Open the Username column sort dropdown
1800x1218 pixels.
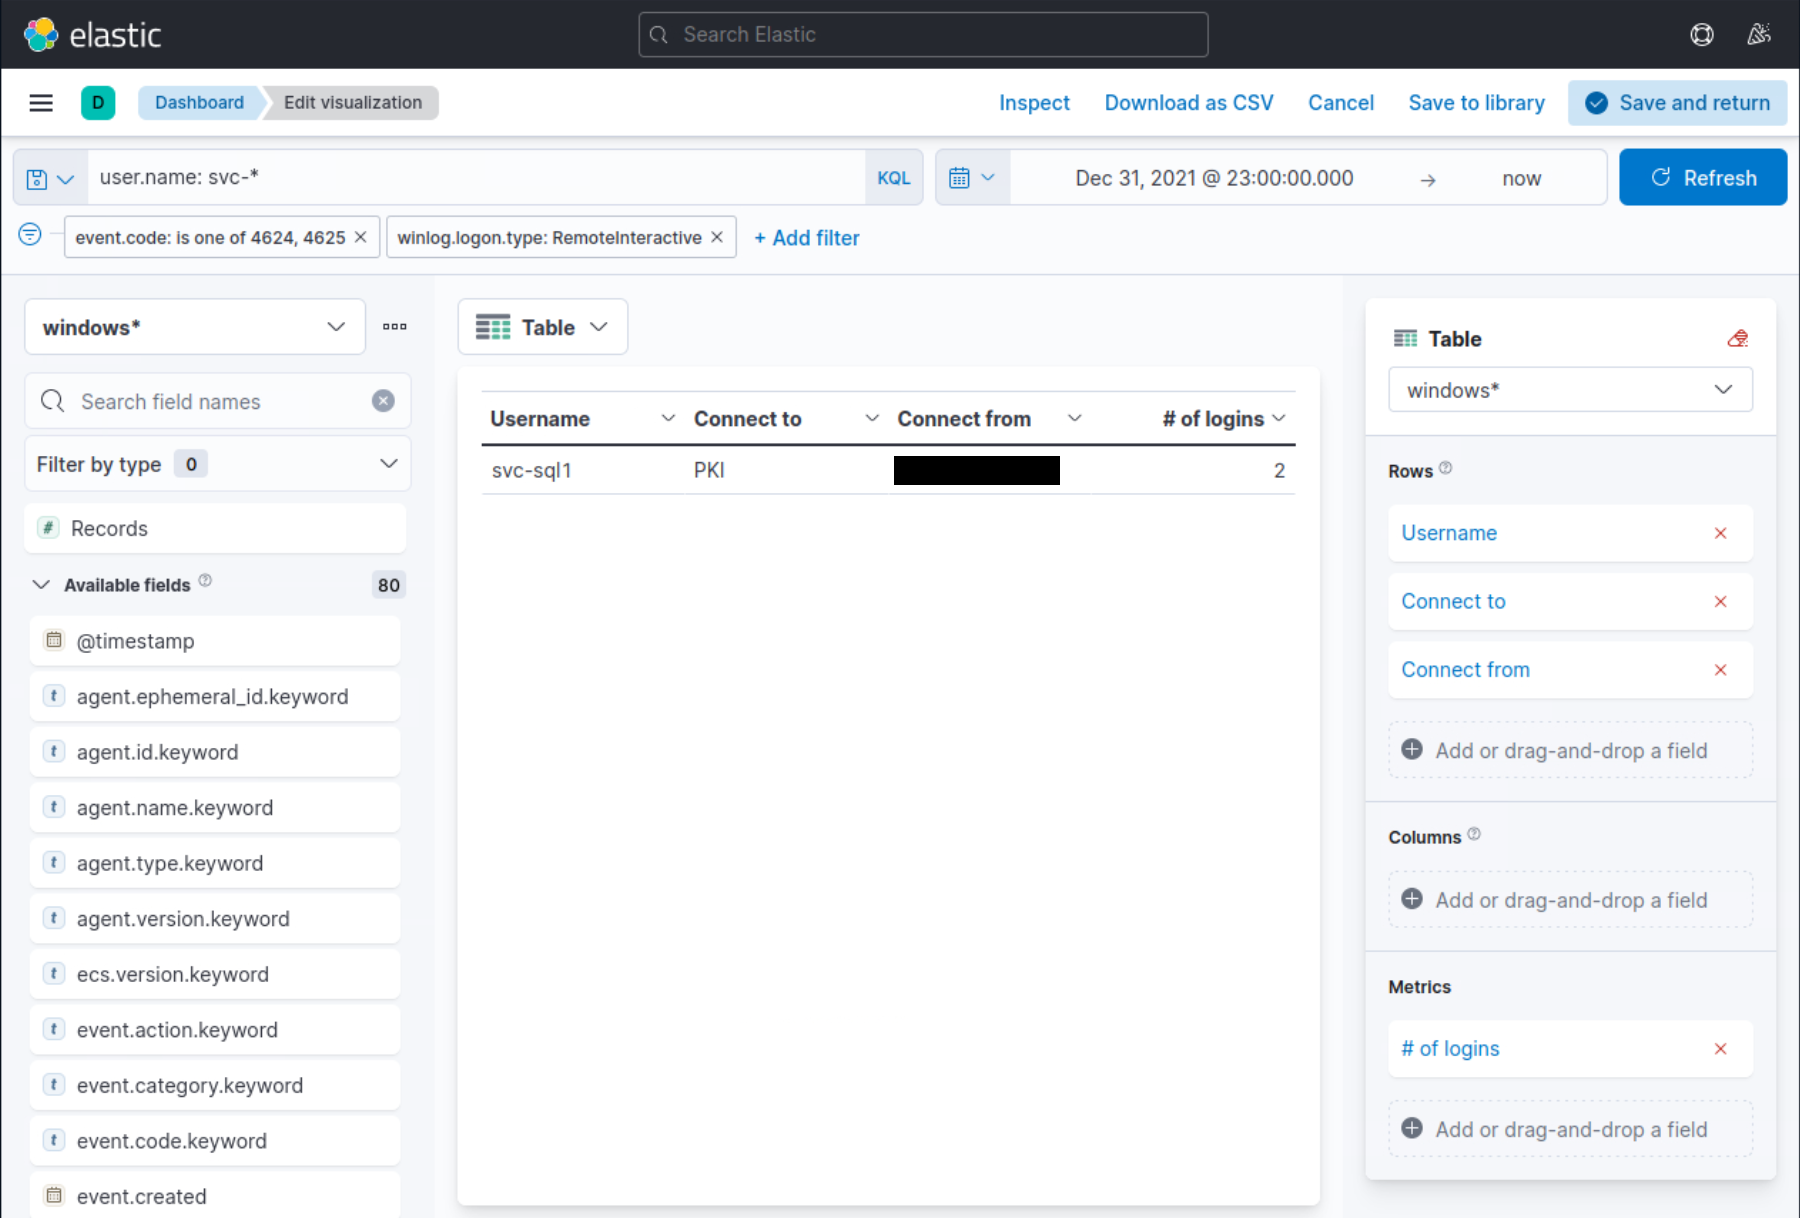[667, 418]
